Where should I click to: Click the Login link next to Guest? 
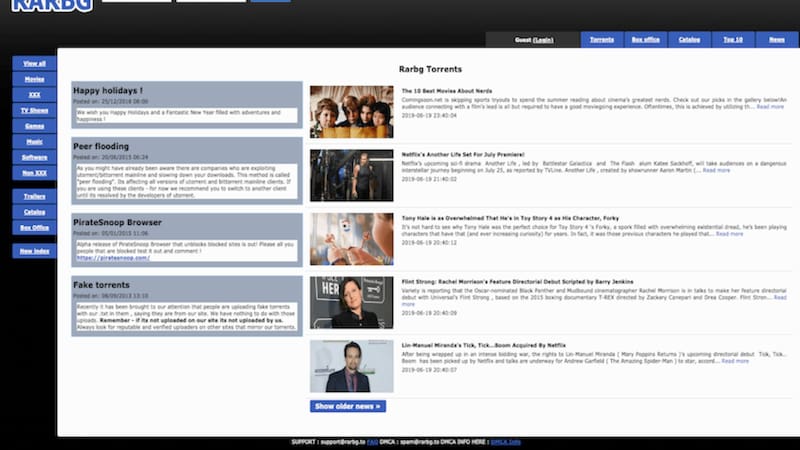[x=543, y=40]
